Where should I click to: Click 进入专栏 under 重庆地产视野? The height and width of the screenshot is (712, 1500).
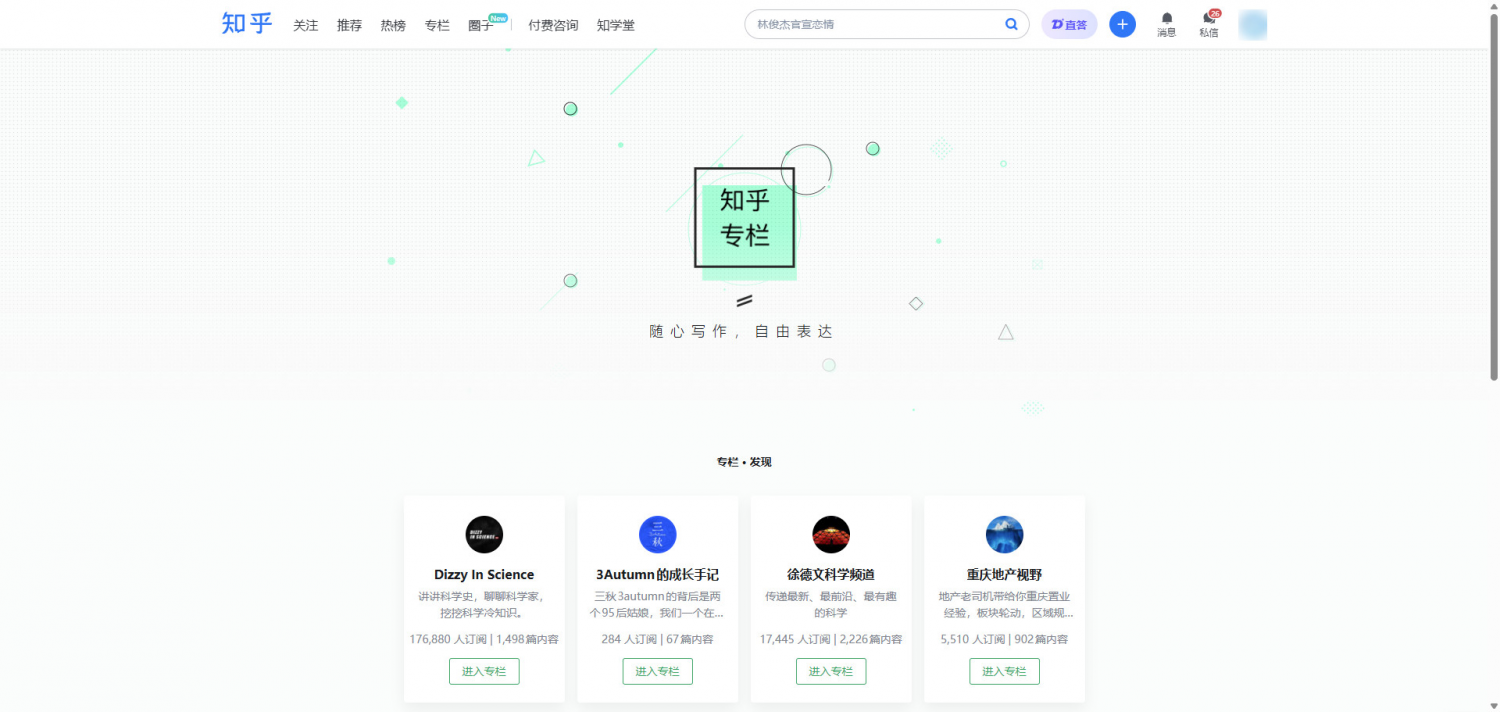[1004, 672]
